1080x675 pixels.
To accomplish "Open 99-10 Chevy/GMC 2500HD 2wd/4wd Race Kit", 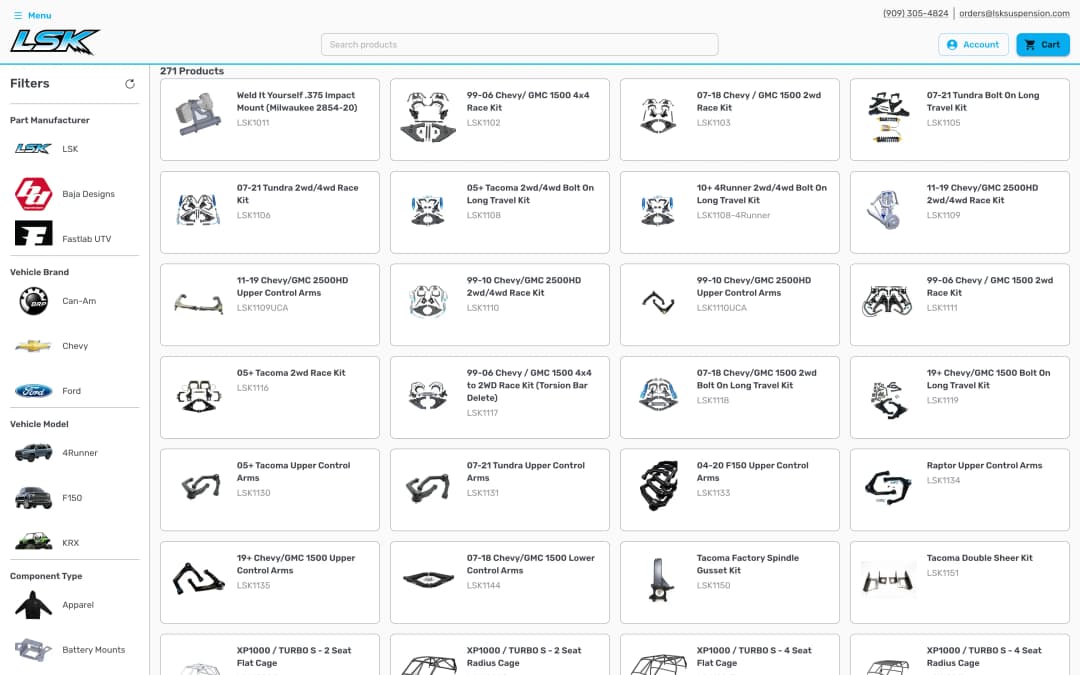I will click(499, 304).
